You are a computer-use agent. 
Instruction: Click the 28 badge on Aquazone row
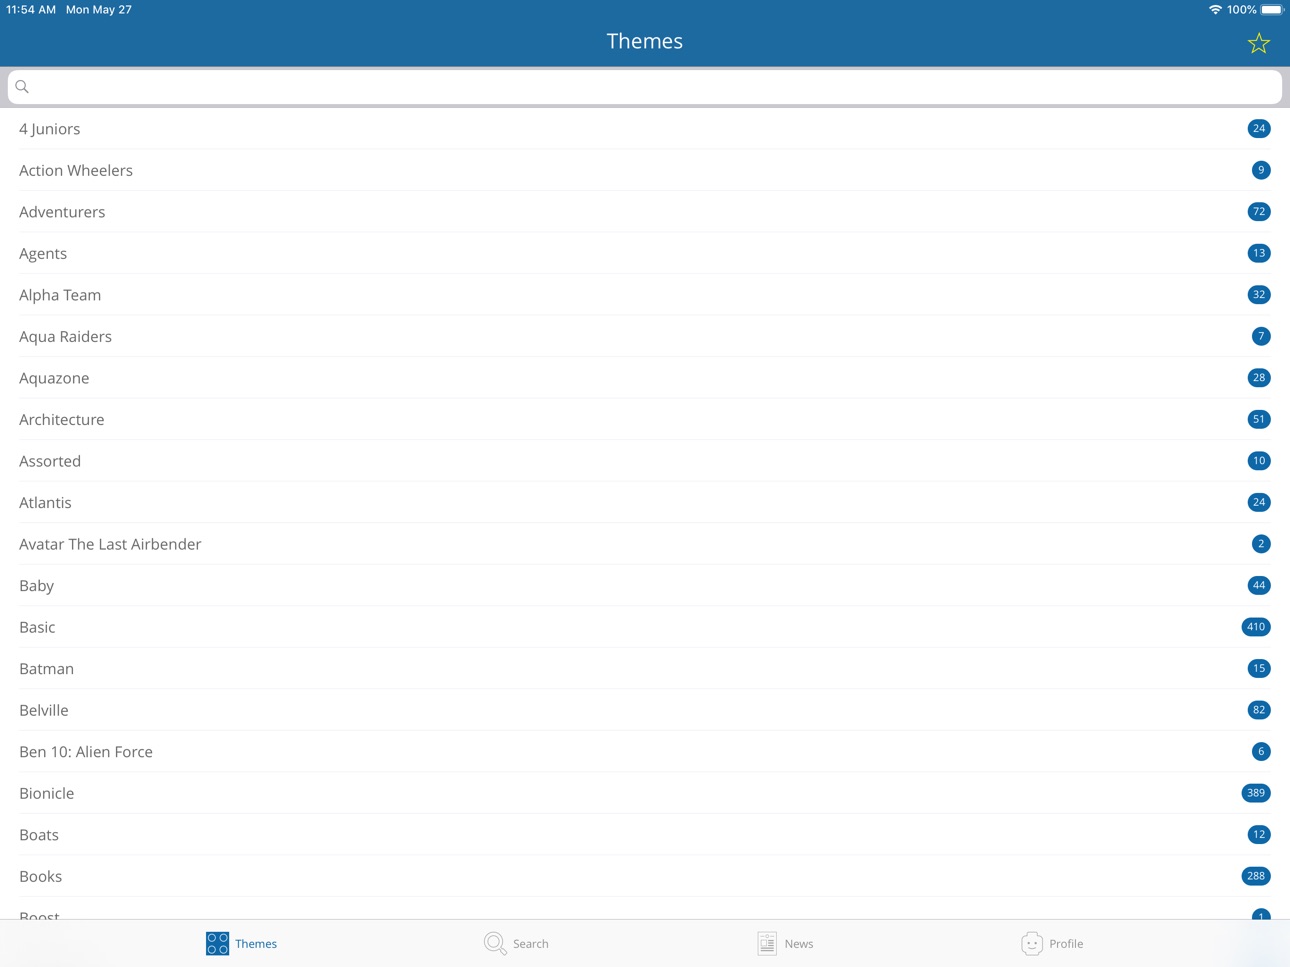(1259, 378)
